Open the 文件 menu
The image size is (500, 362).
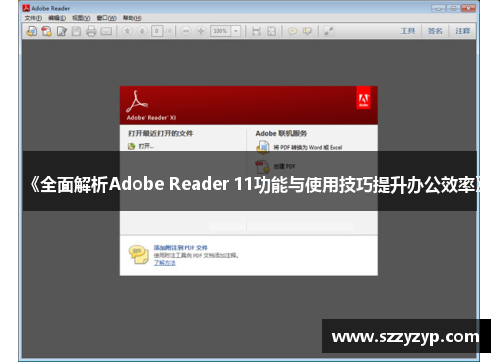click(33, 18)
